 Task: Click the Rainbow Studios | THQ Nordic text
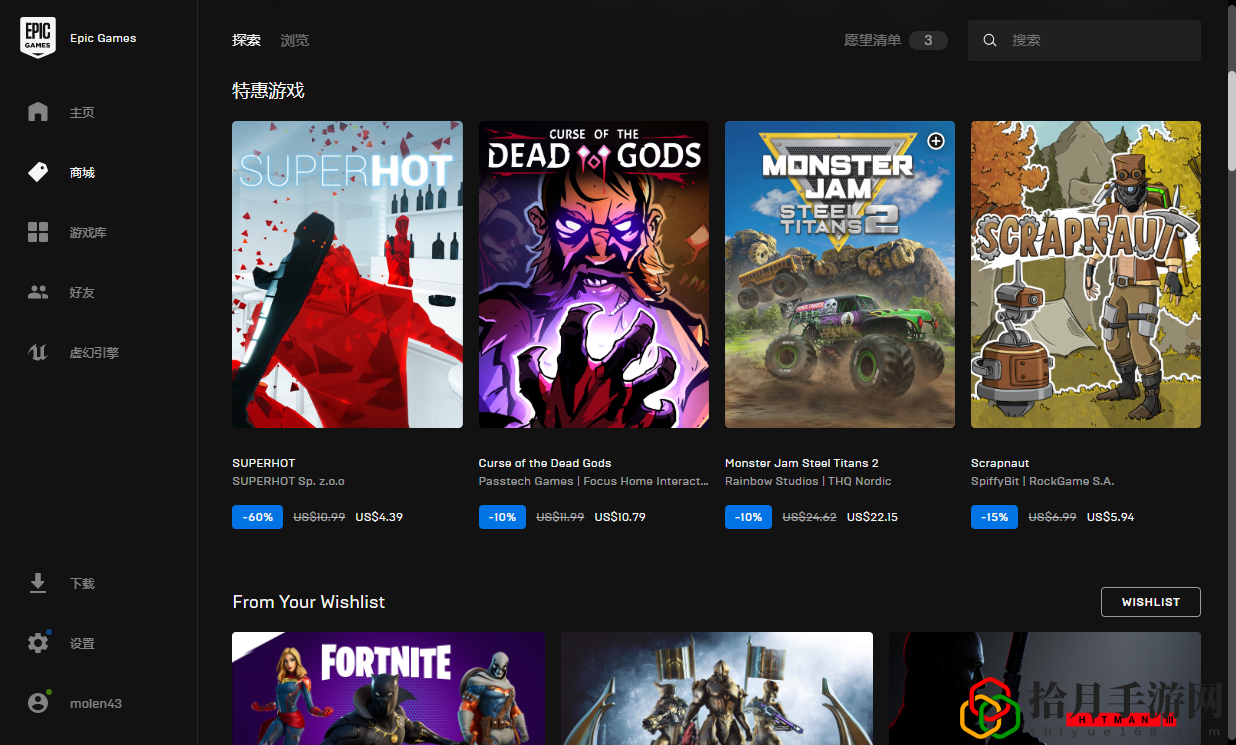point(808,481)
